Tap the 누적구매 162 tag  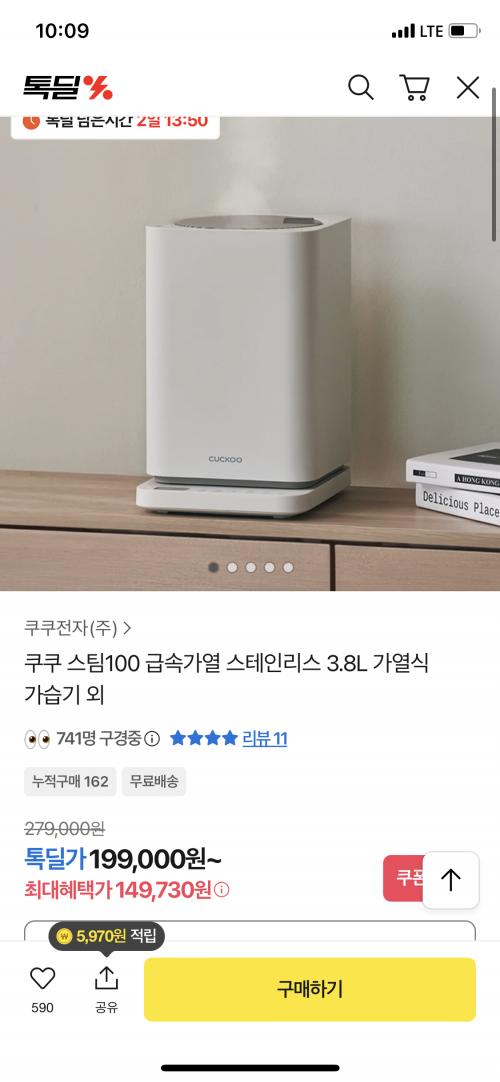point(70,781)
